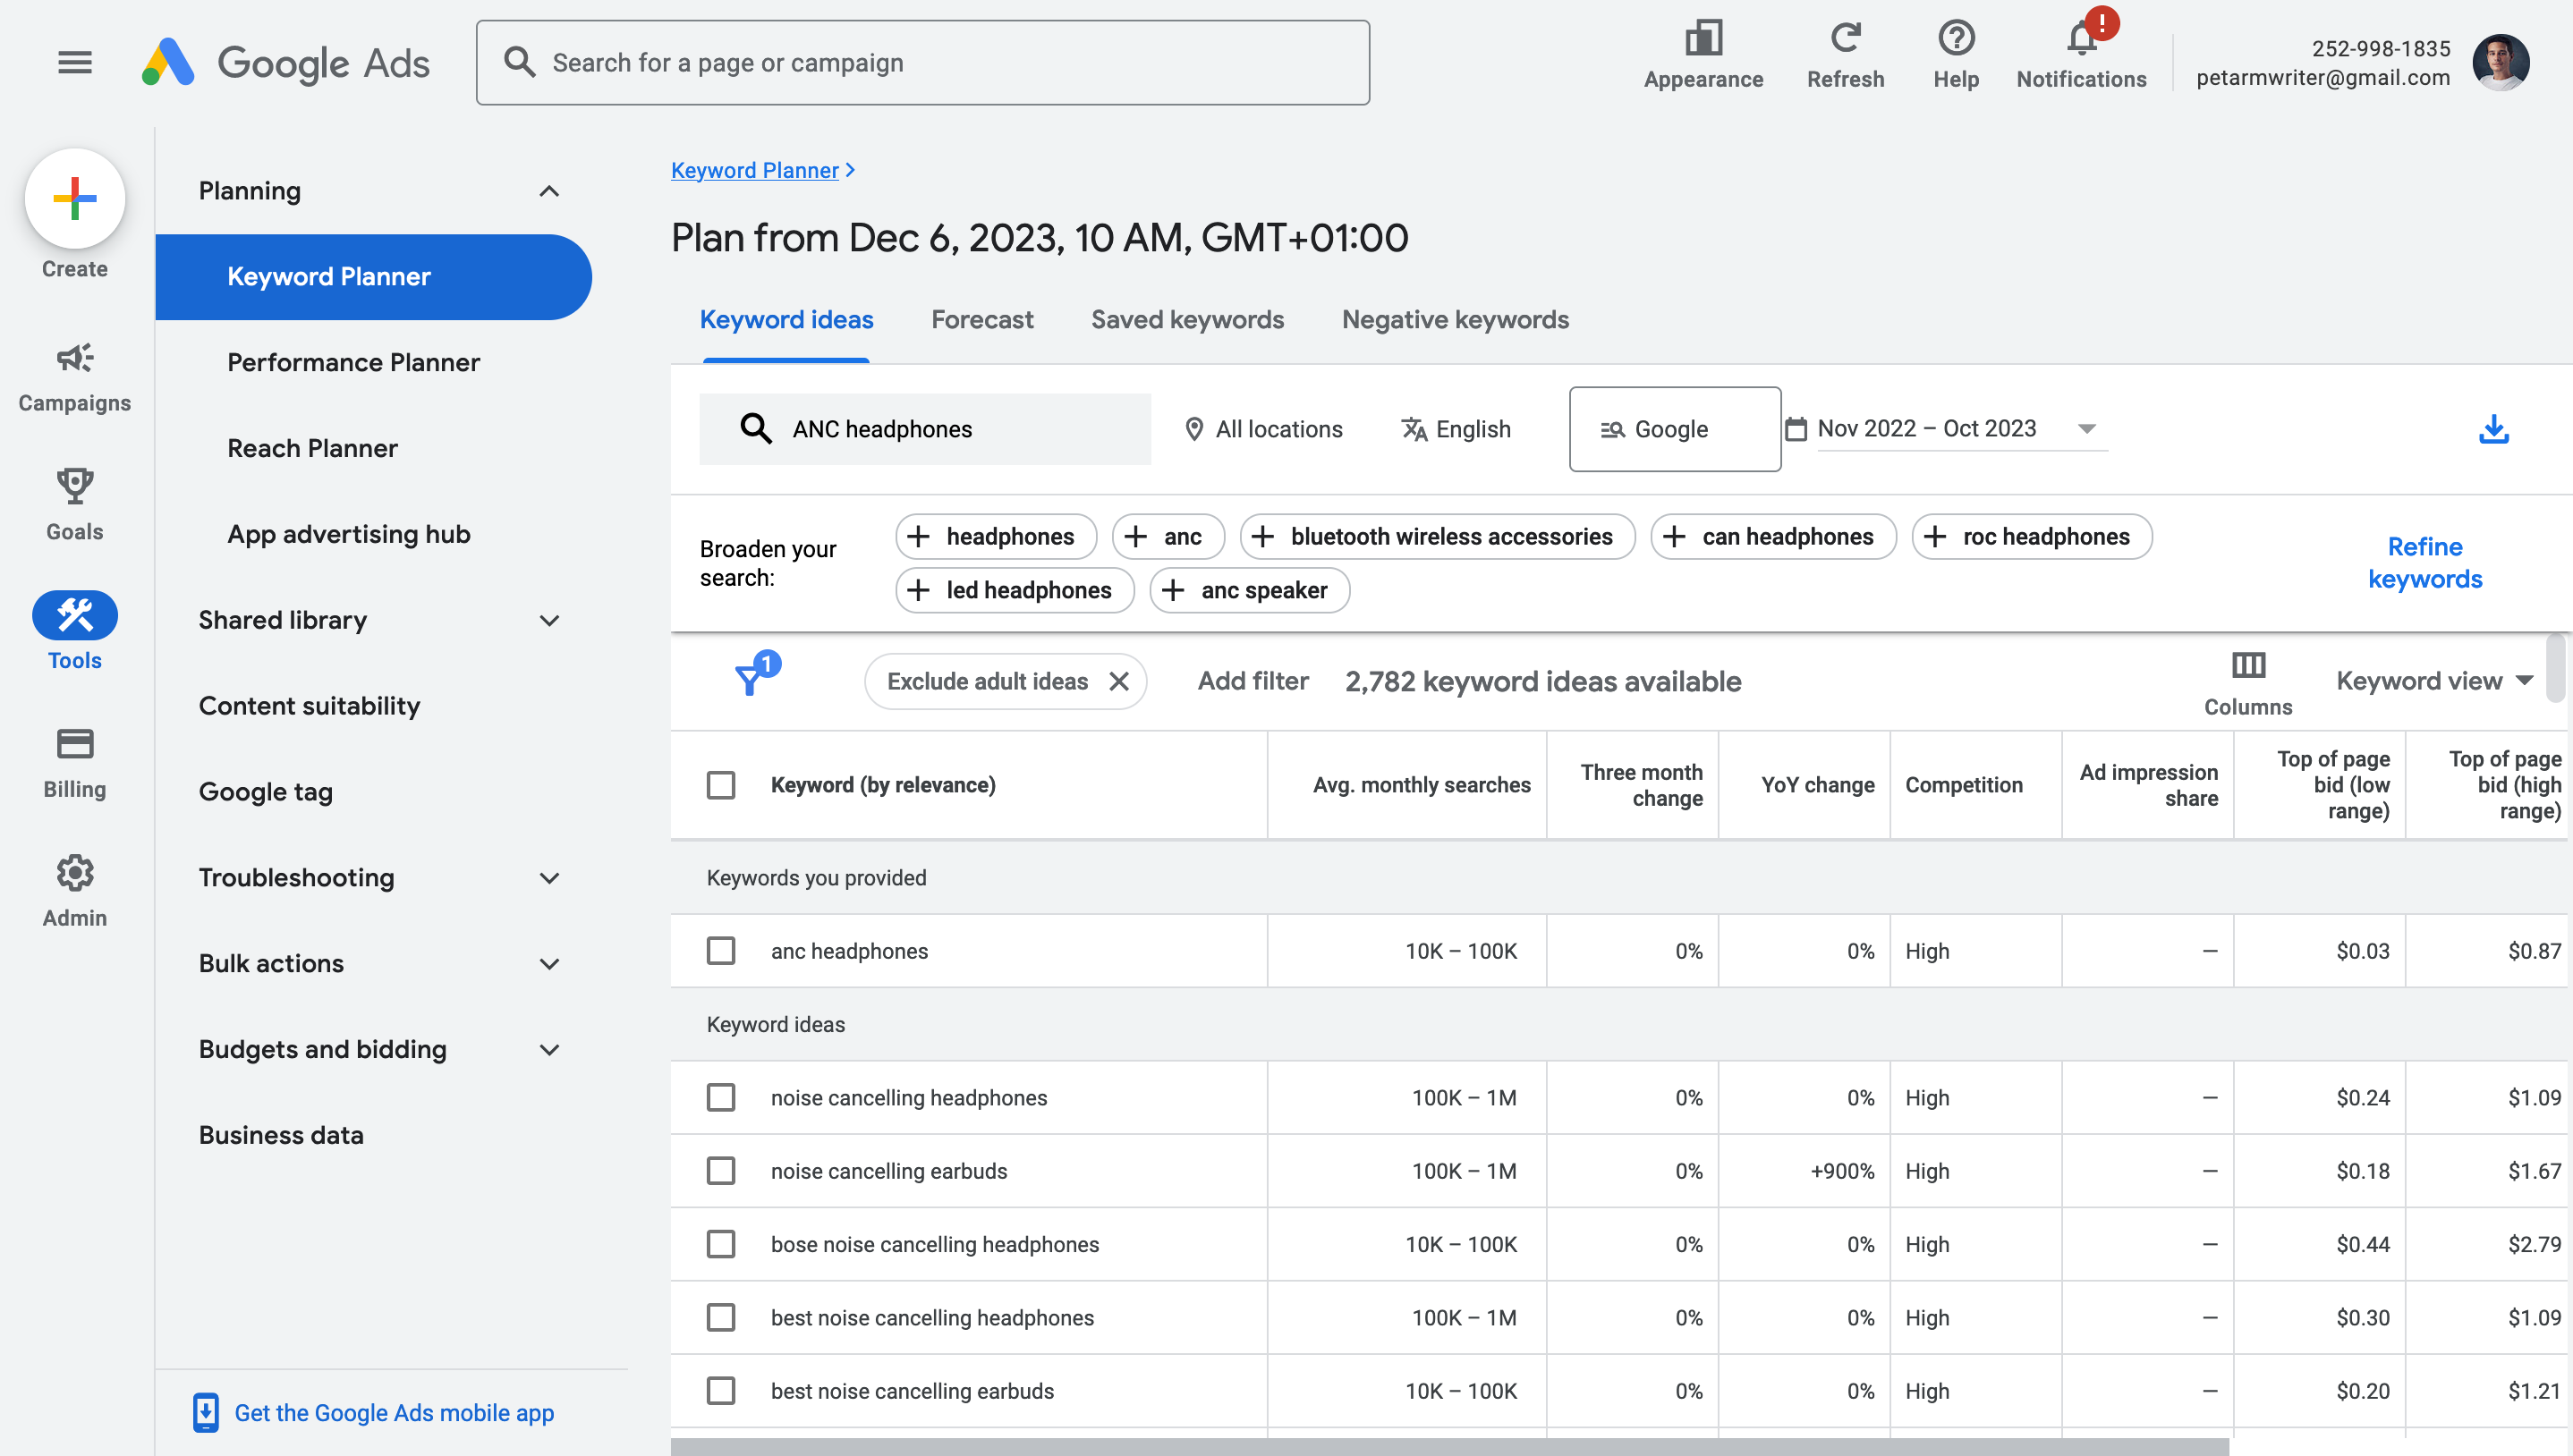Toggle checkbox for noise cancelling headphones row

[x=721, y=1097]
